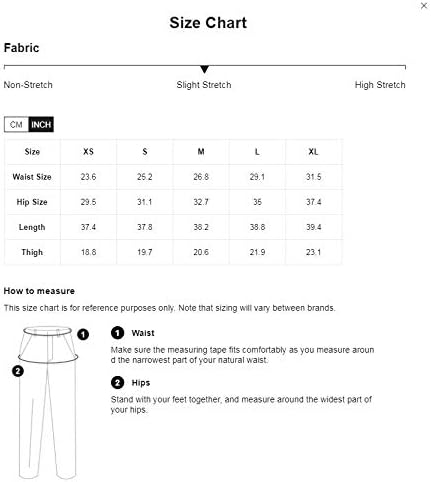This screenshot has width=431, height=482.
Task: Click the Non-Stretch fabric label
Action: pos(28,85)
